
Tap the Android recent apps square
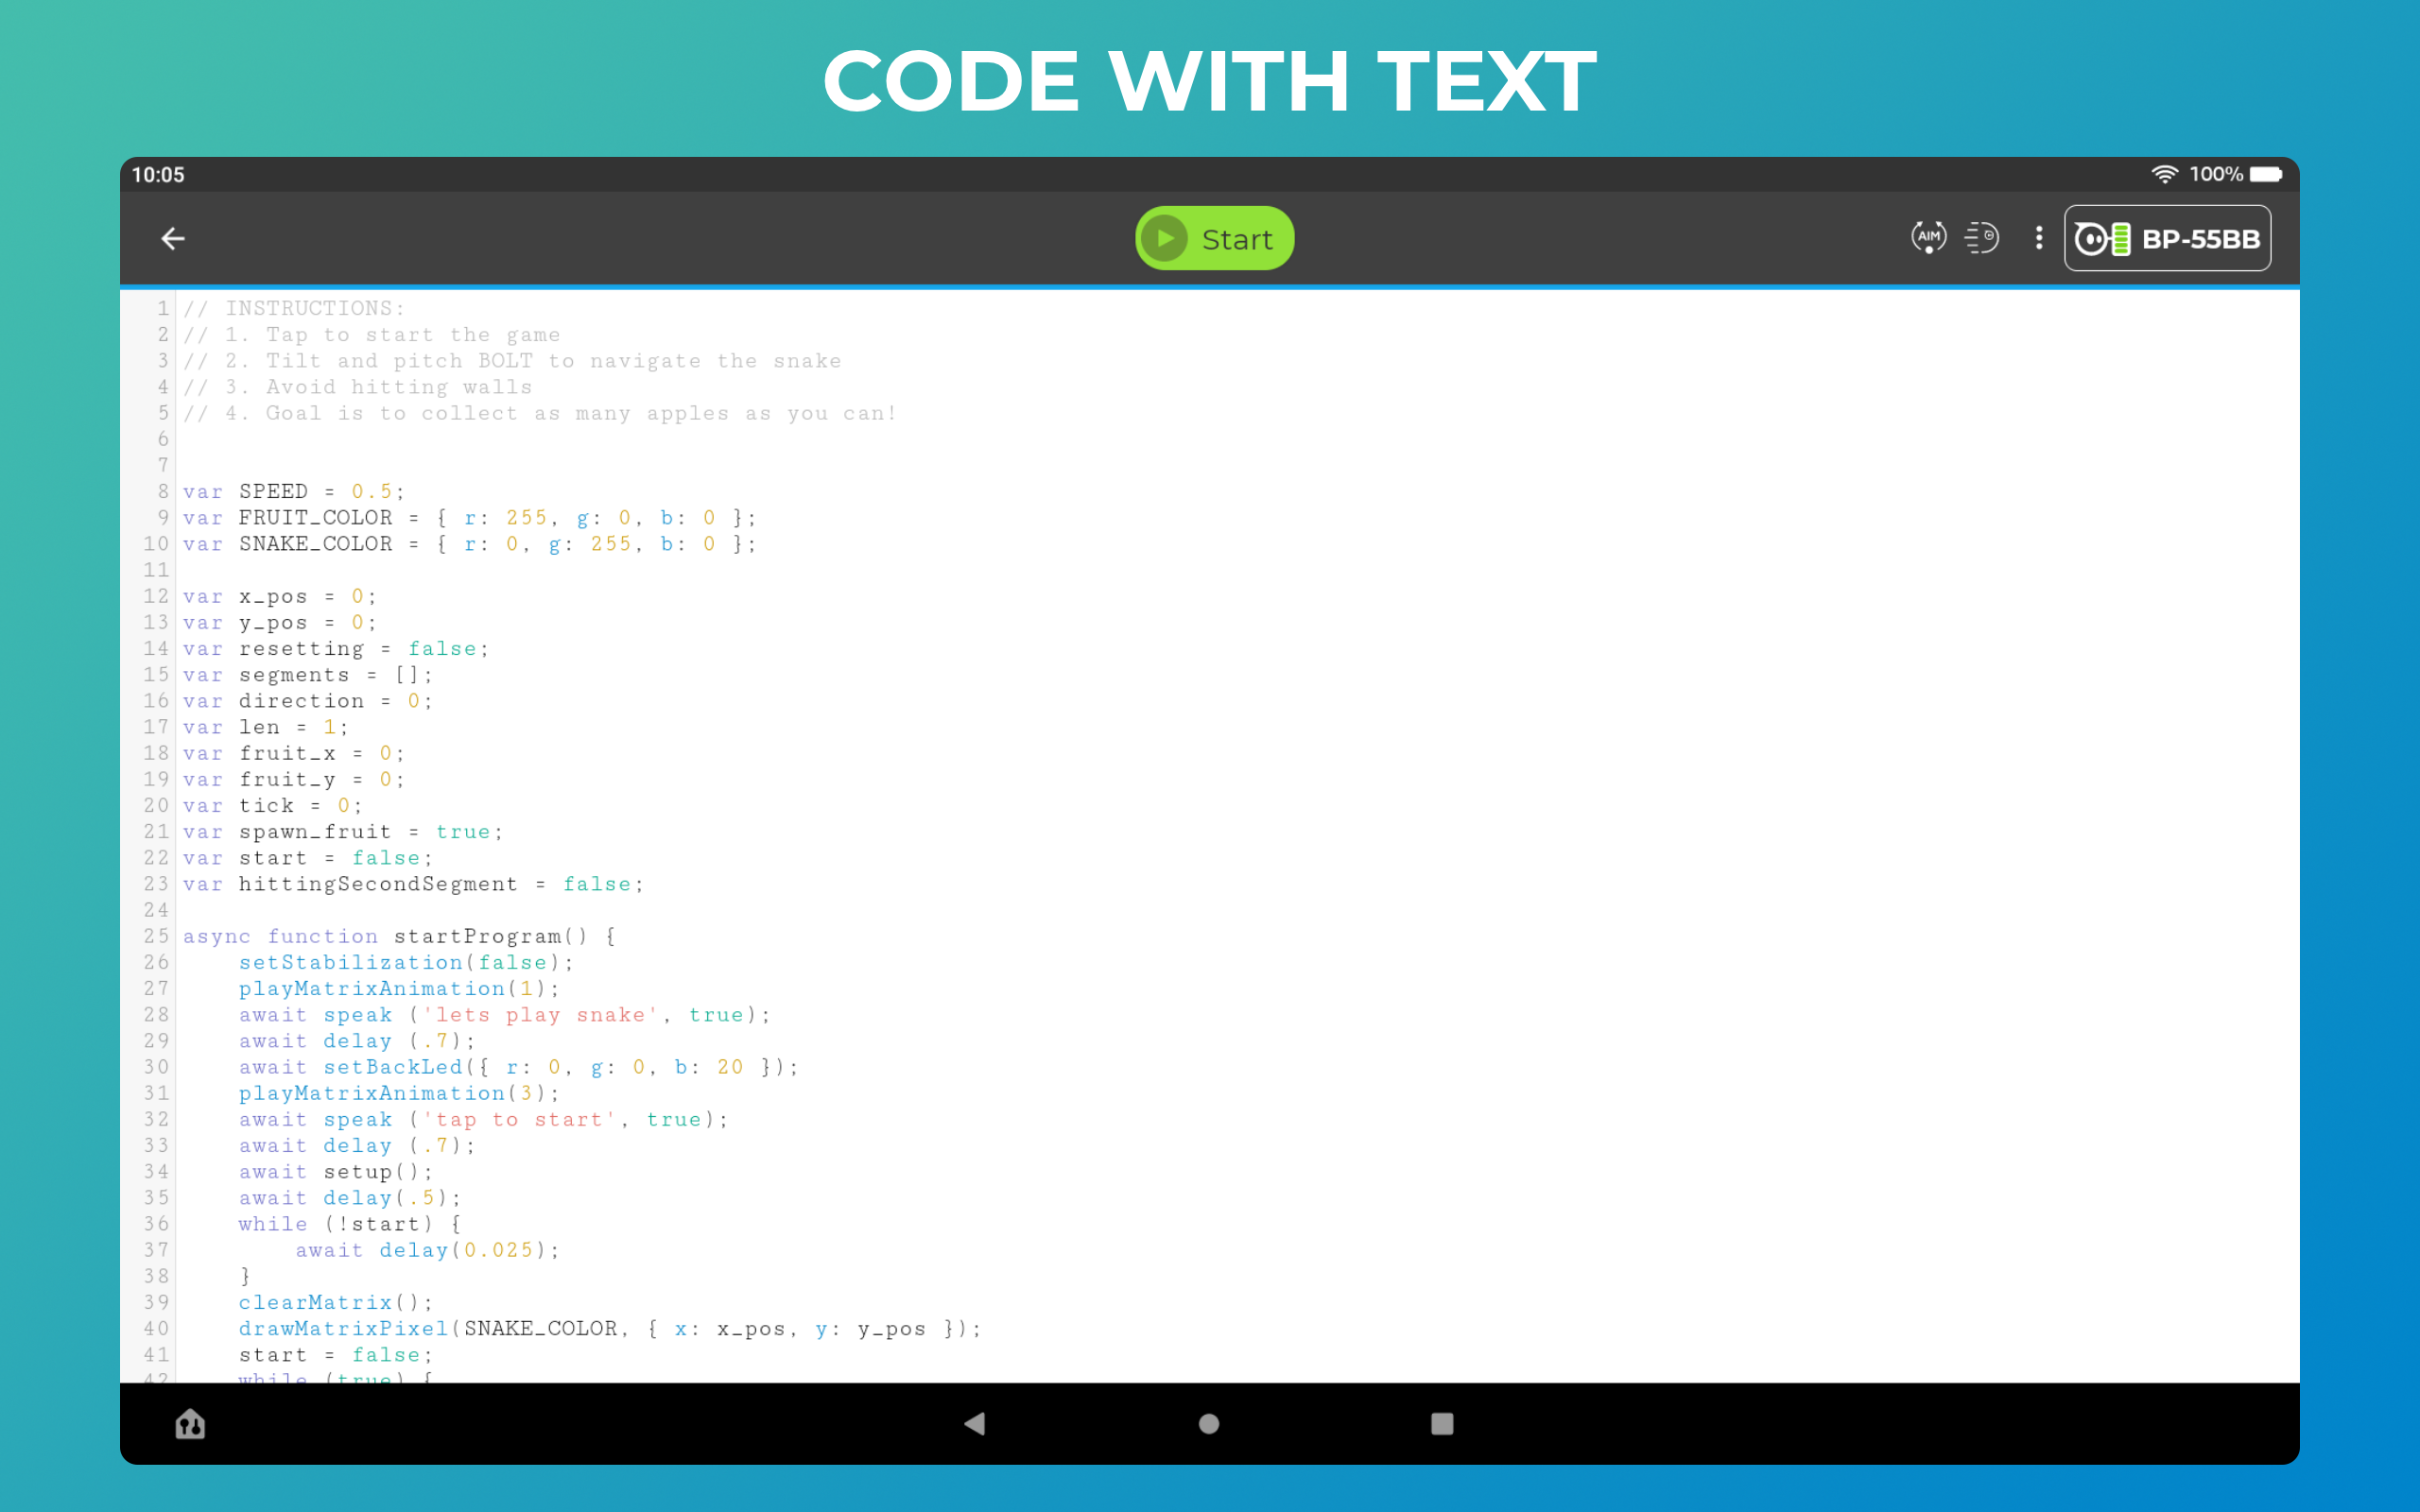click(x=1441, y=1423)
